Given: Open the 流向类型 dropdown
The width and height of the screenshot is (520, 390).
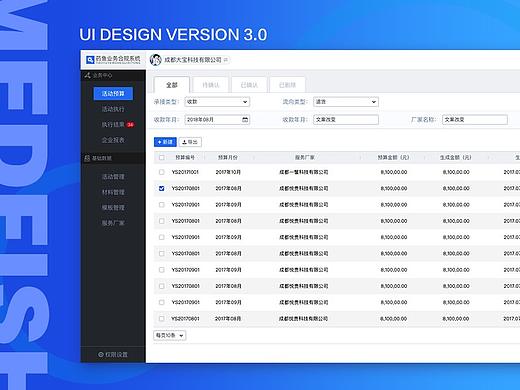Looking at the screenshot, I should pos(346,102).
